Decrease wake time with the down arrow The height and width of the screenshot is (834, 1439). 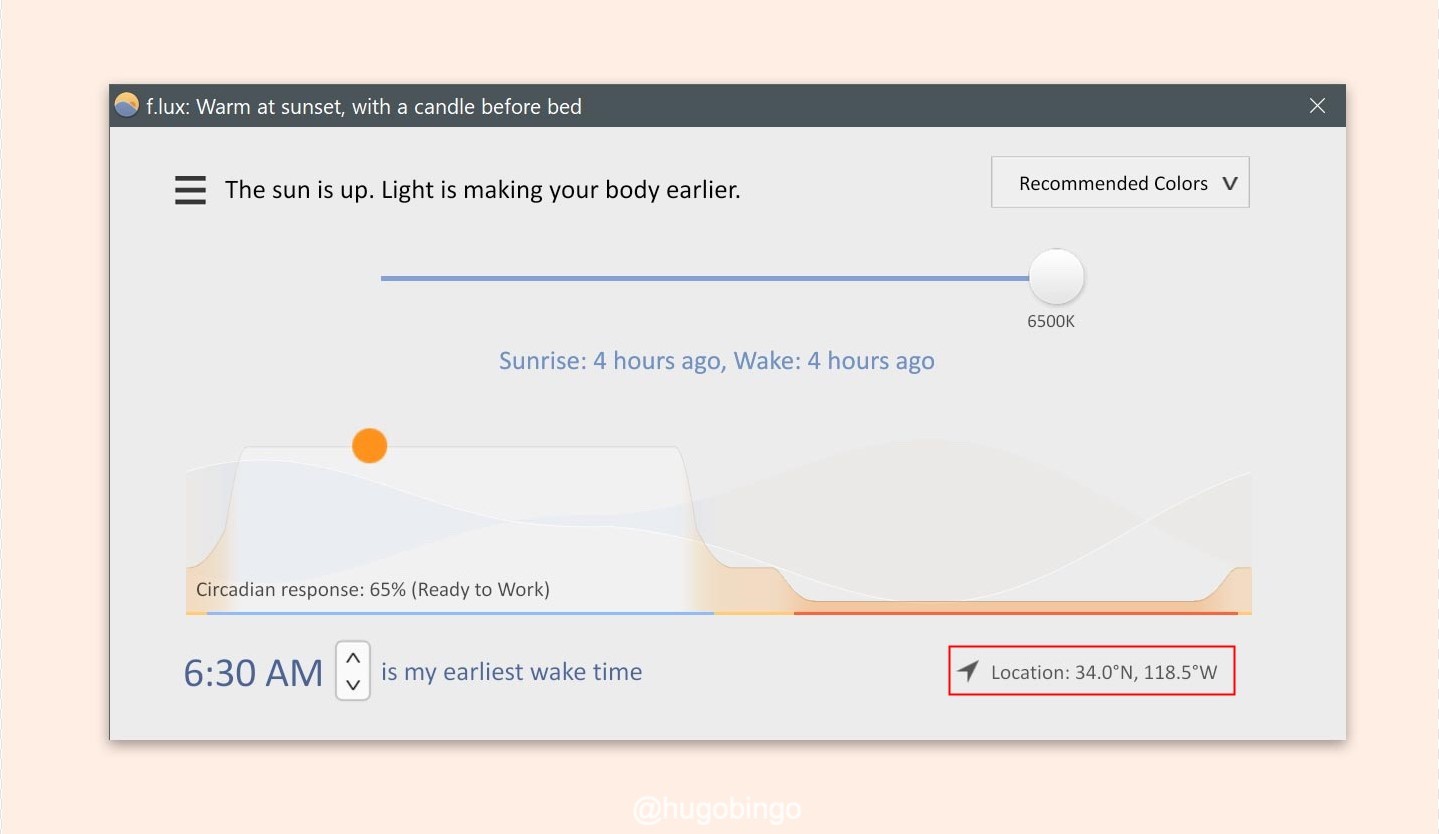pos(353,685)
